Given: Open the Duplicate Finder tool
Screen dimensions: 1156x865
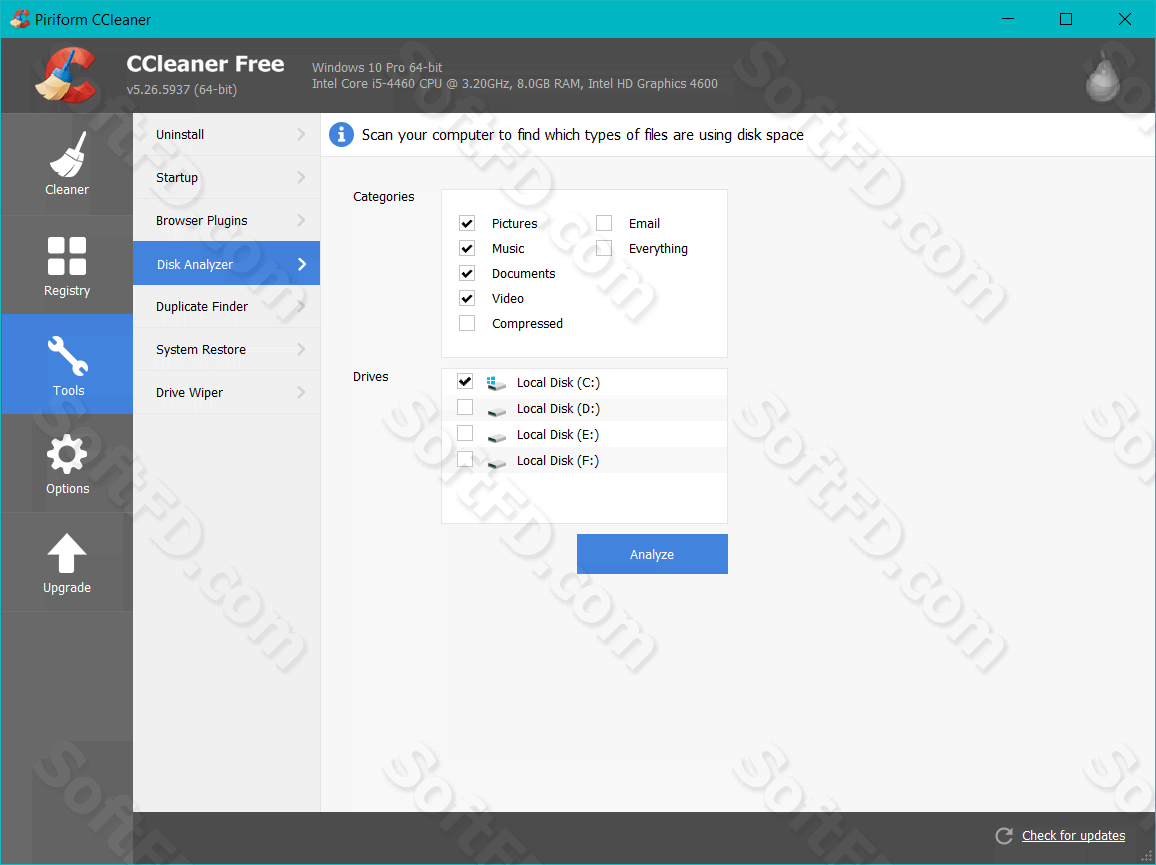Looking at the screenshot, I should 226,306.
